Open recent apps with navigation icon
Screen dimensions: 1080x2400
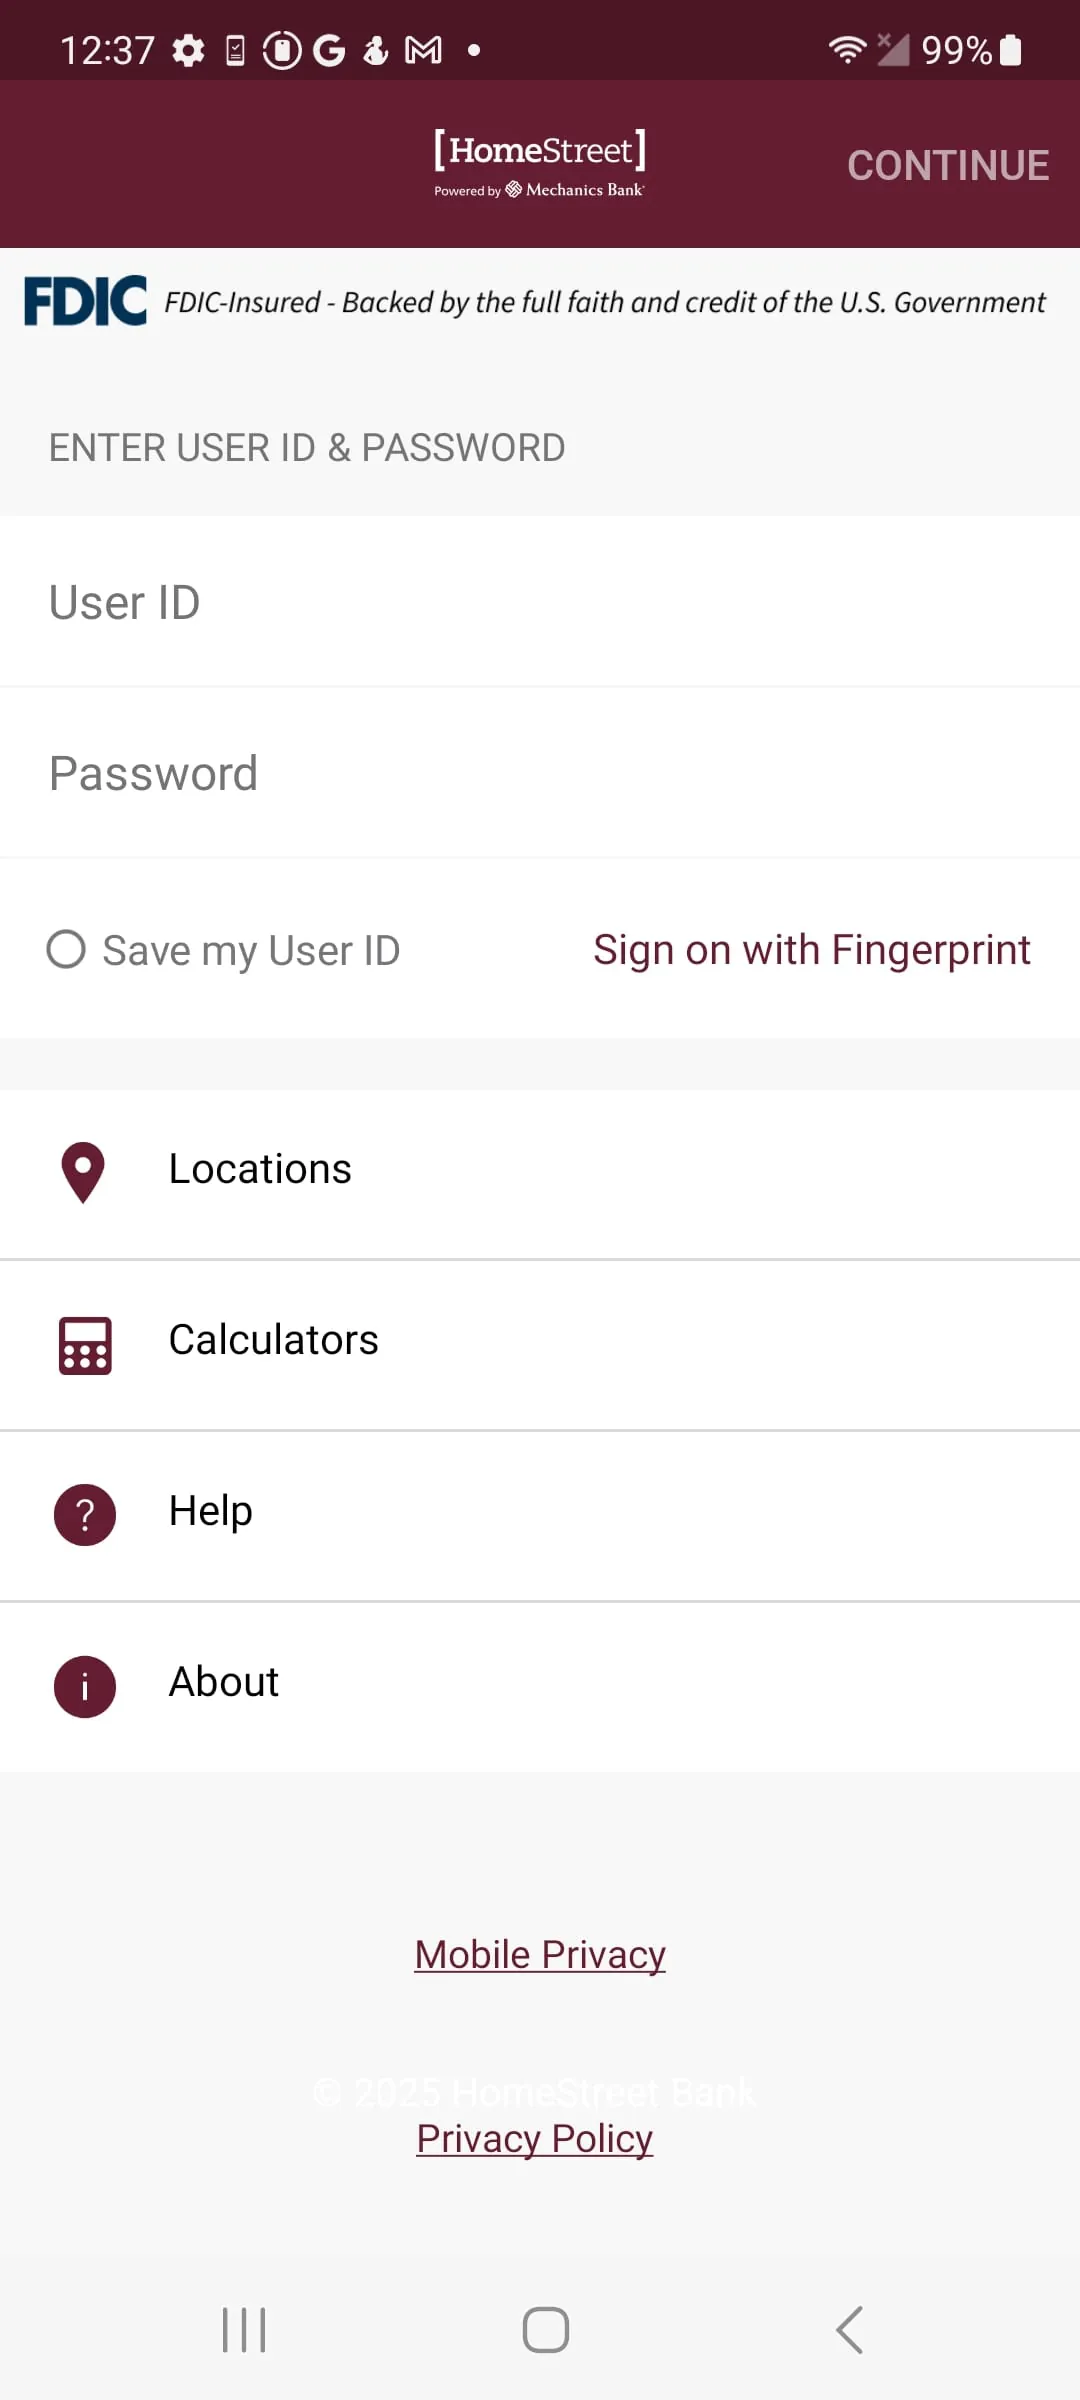point(244,2330)
